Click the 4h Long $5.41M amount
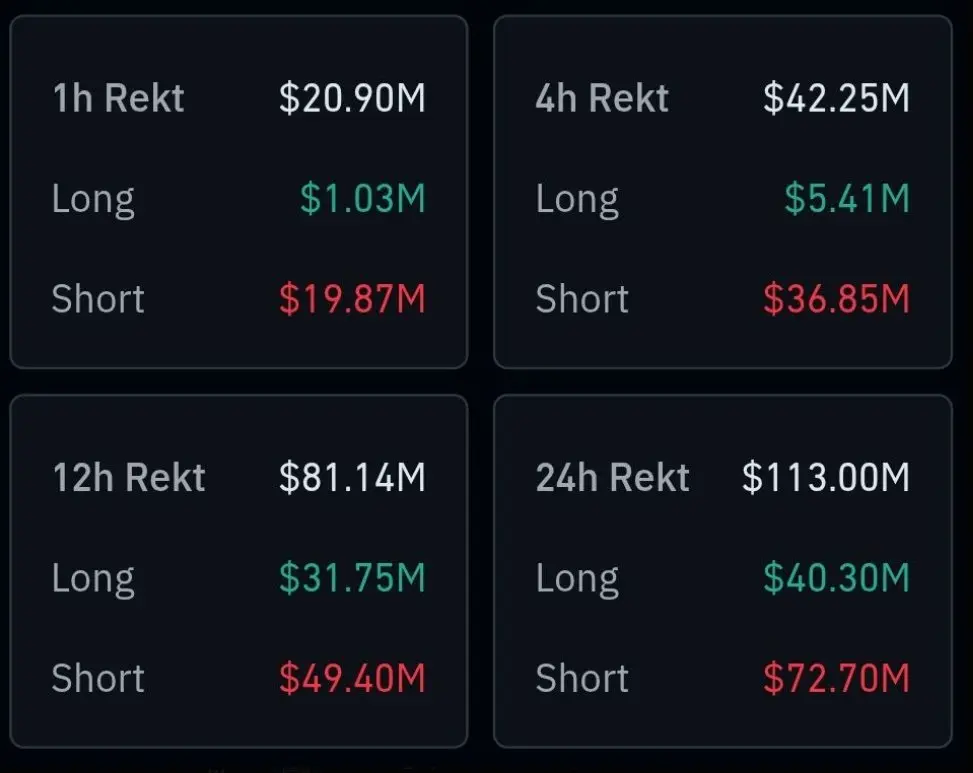The height and width of the screenshot is (773, 973). [846, 199]
